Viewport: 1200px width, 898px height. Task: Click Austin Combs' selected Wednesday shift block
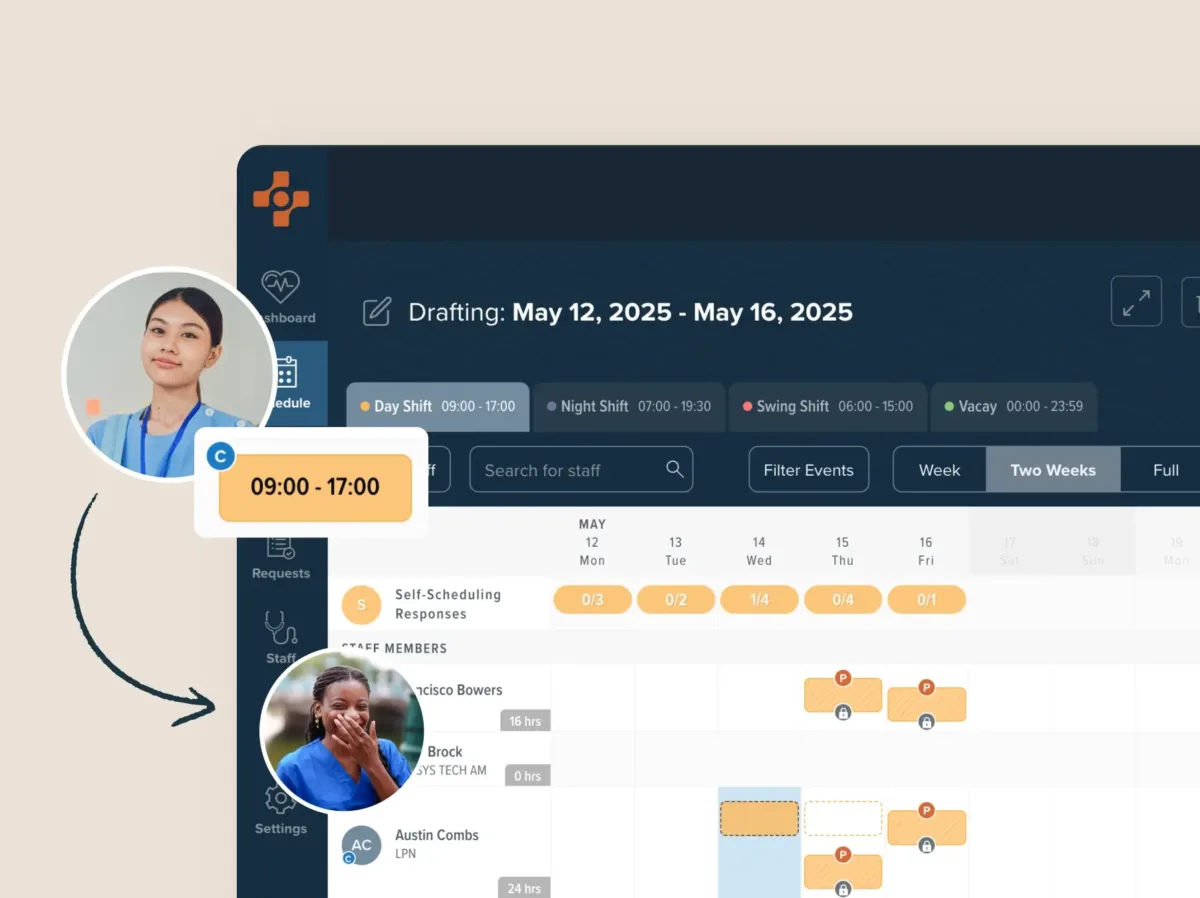click(x=759, y=818)
